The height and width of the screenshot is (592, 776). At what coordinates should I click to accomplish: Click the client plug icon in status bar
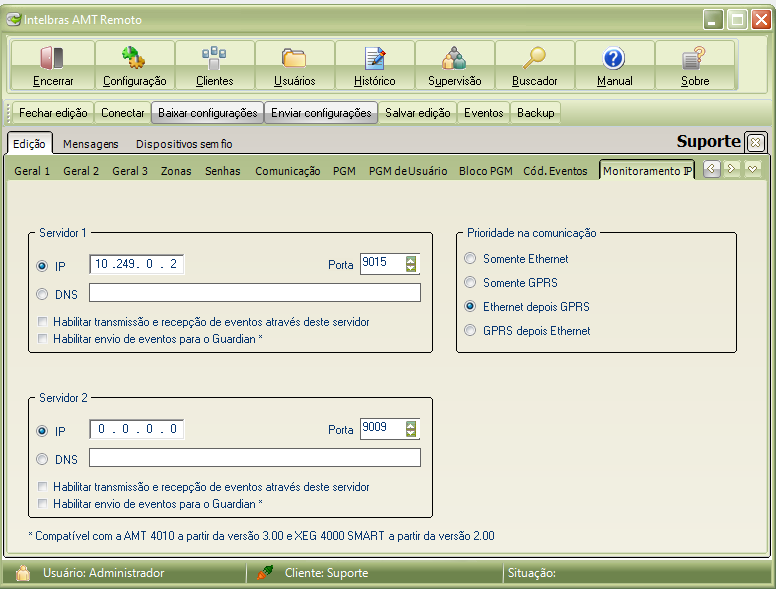265,573
